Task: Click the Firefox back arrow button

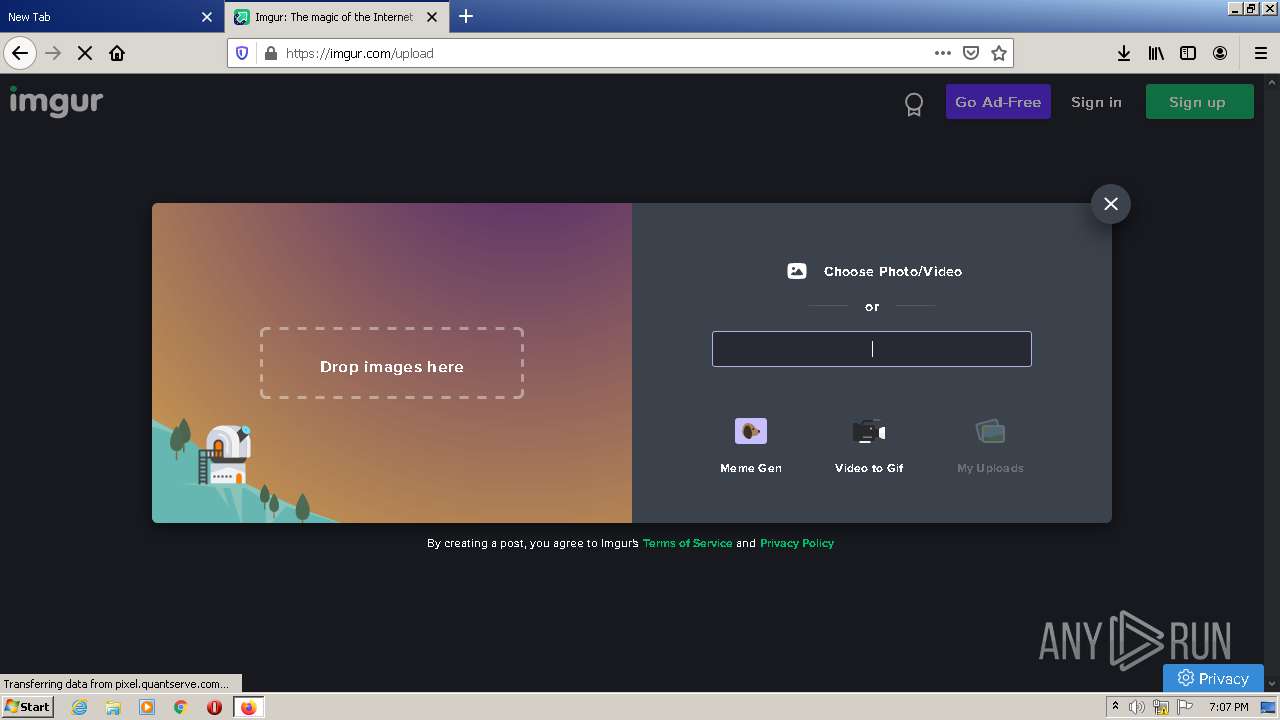Action: click(20, 53)
